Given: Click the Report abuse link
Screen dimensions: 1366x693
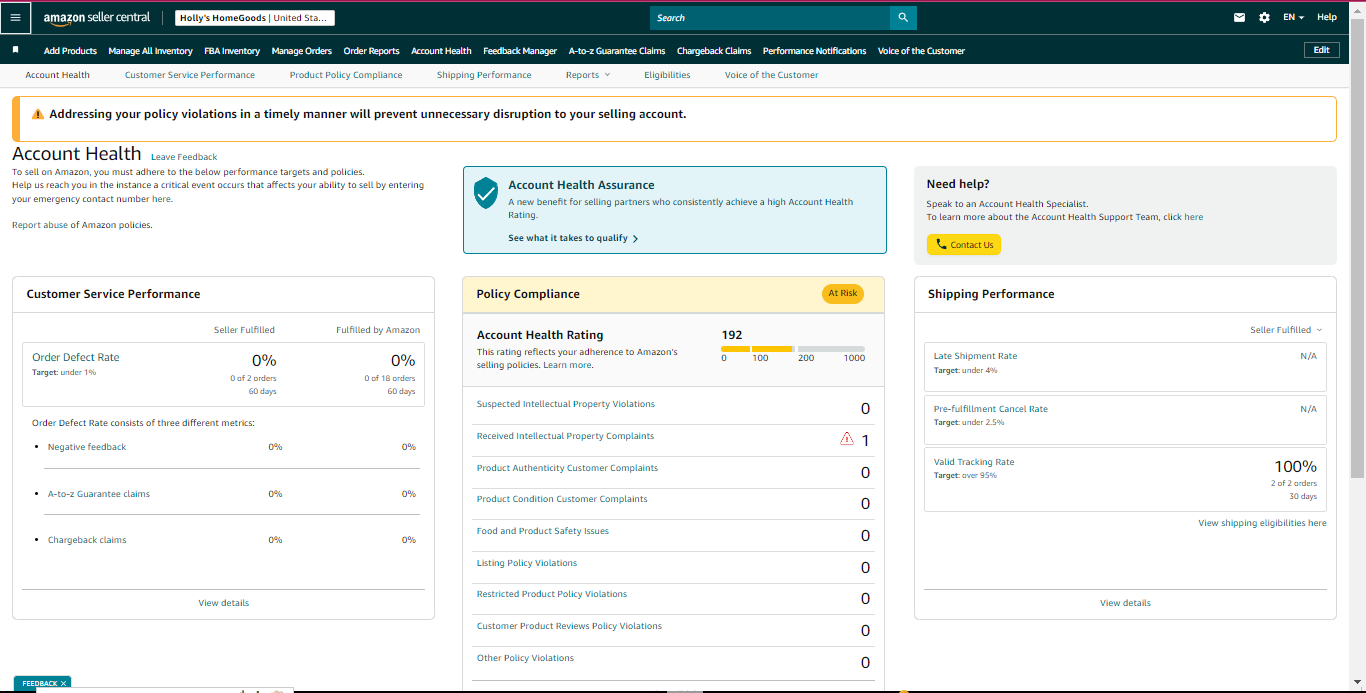Looking at the screenshot, I should [40, 225].
